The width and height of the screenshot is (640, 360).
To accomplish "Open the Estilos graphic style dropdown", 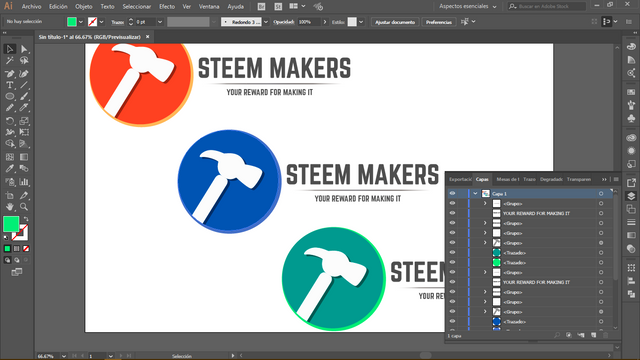I will pos(361,22).
